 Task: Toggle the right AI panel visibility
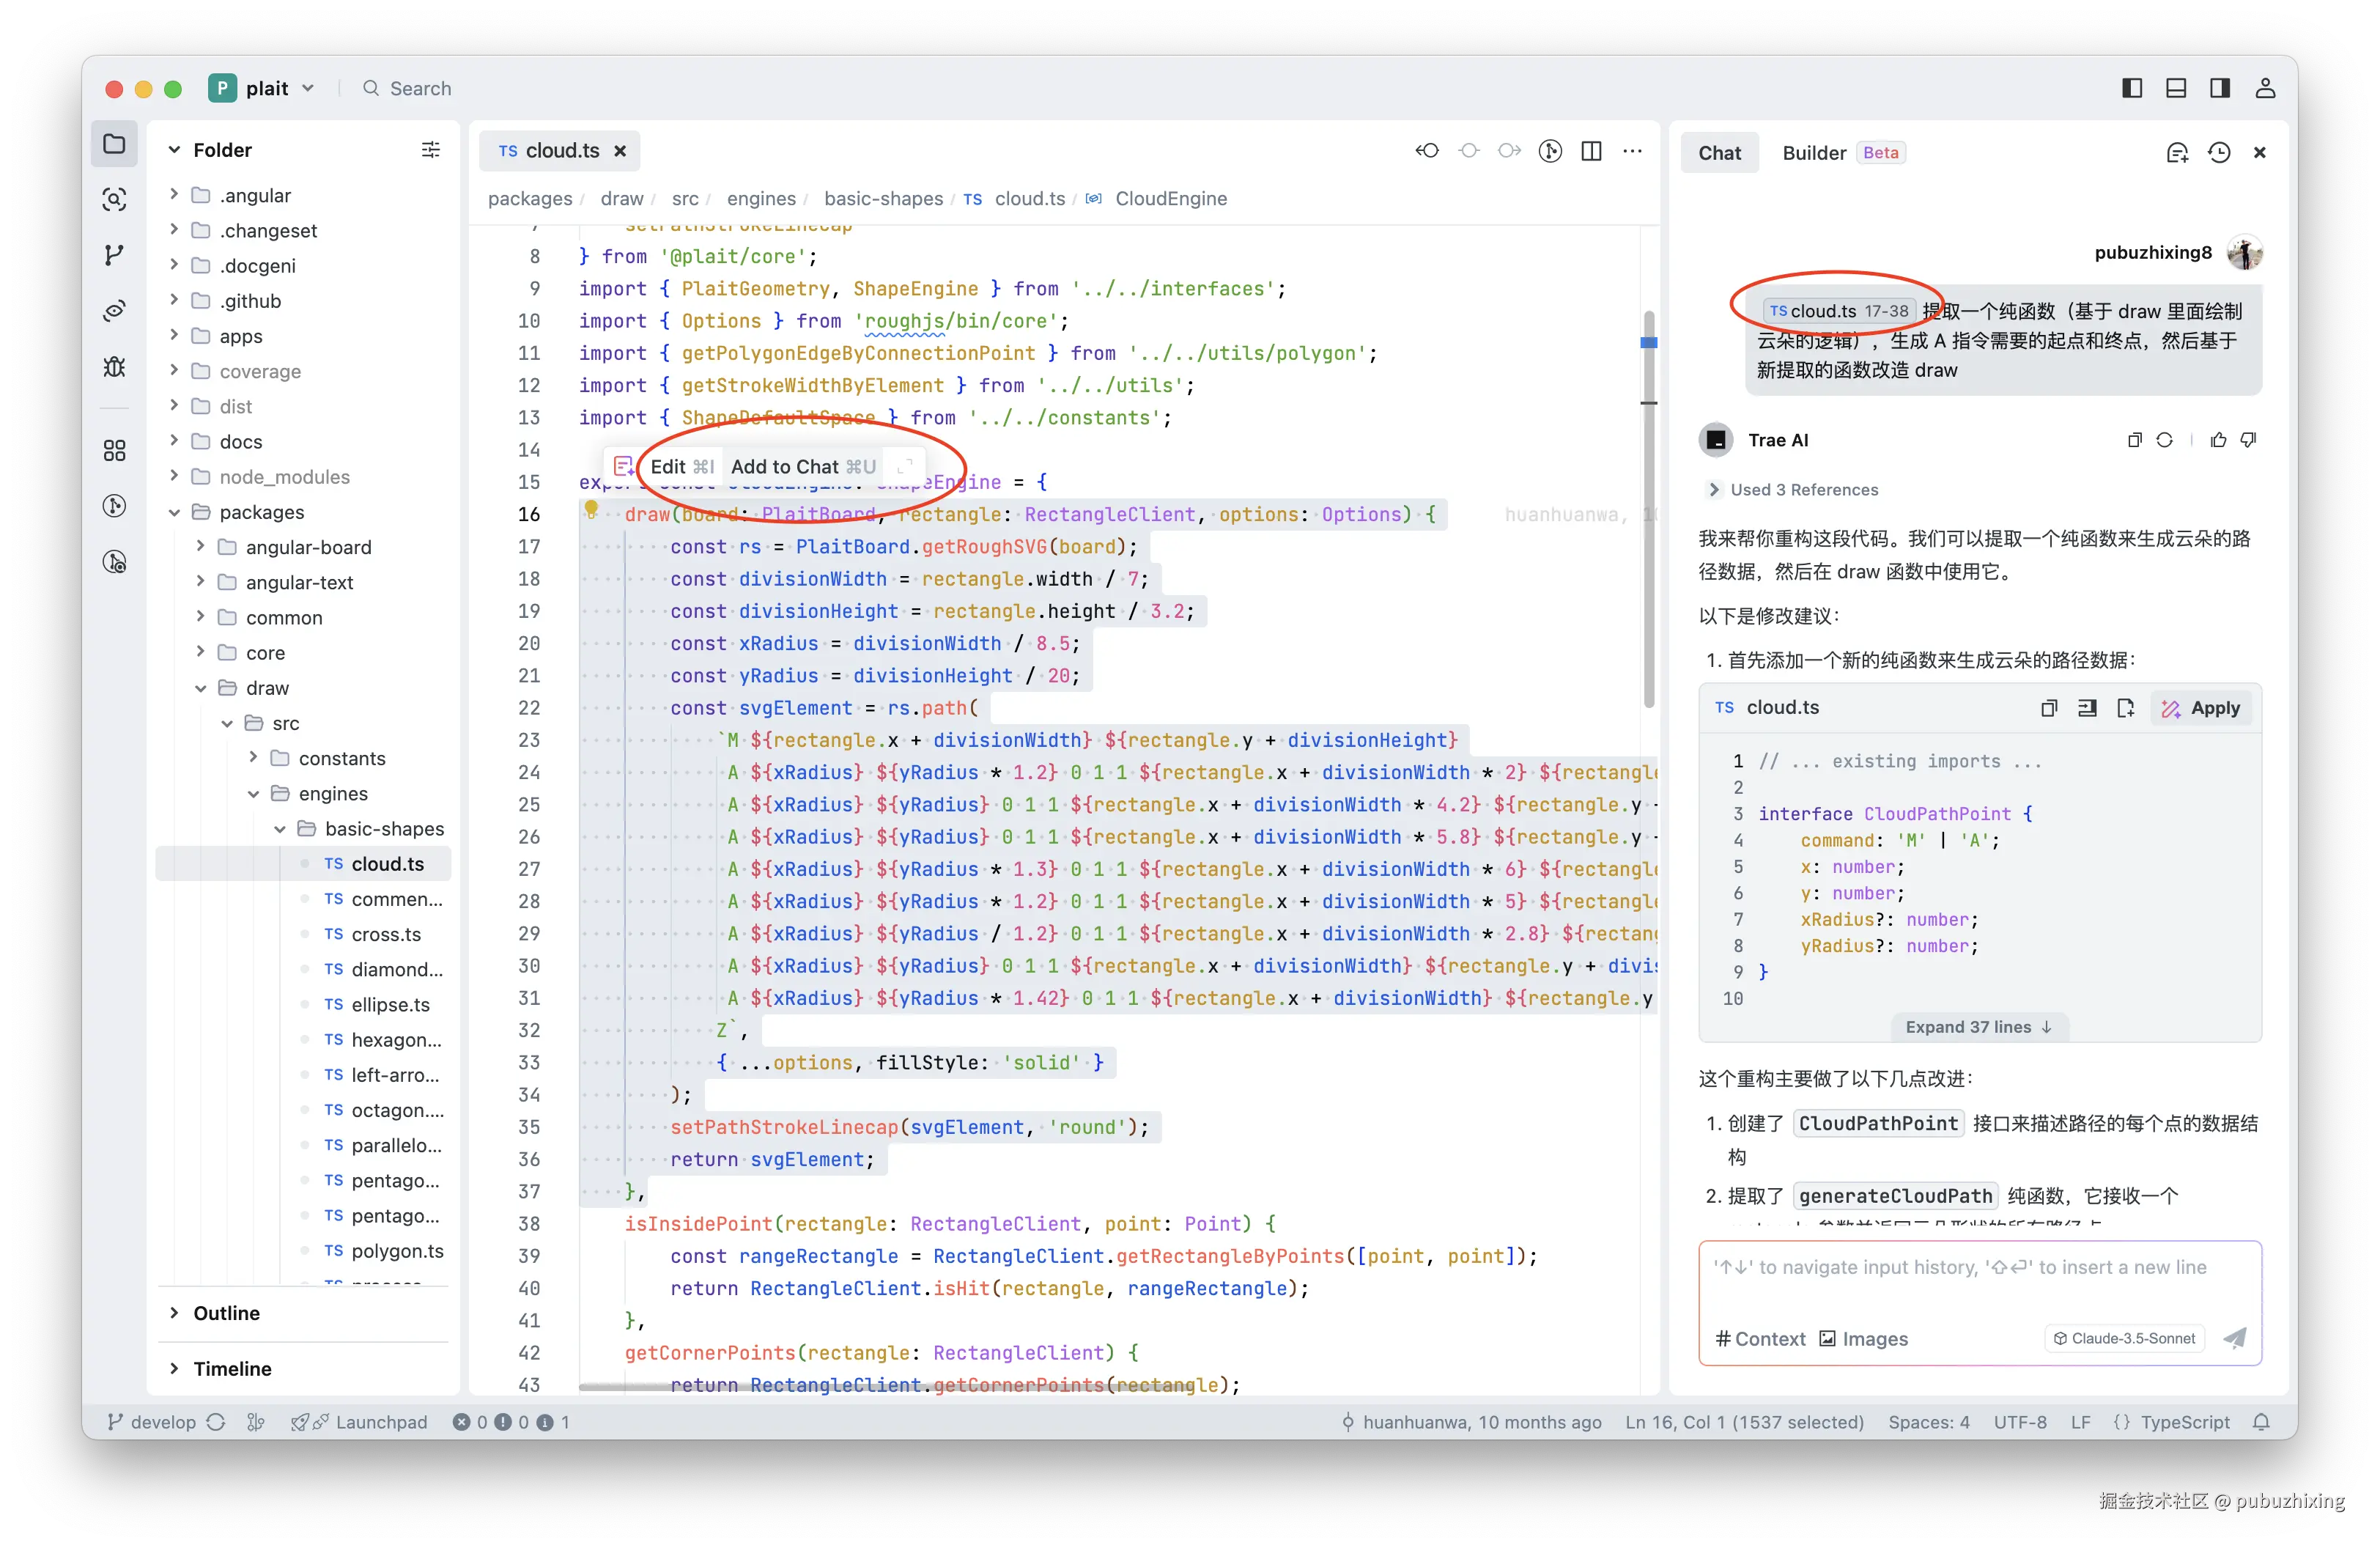pyautogui.click(x=2219, y=88)
